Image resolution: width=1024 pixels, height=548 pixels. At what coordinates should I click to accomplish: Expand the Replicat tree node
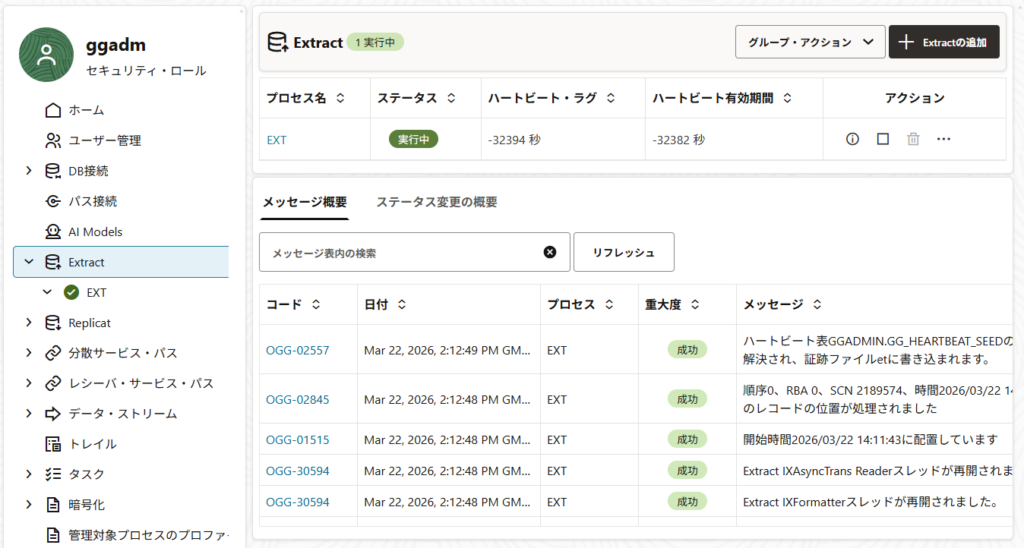click(x=28, y=323)
